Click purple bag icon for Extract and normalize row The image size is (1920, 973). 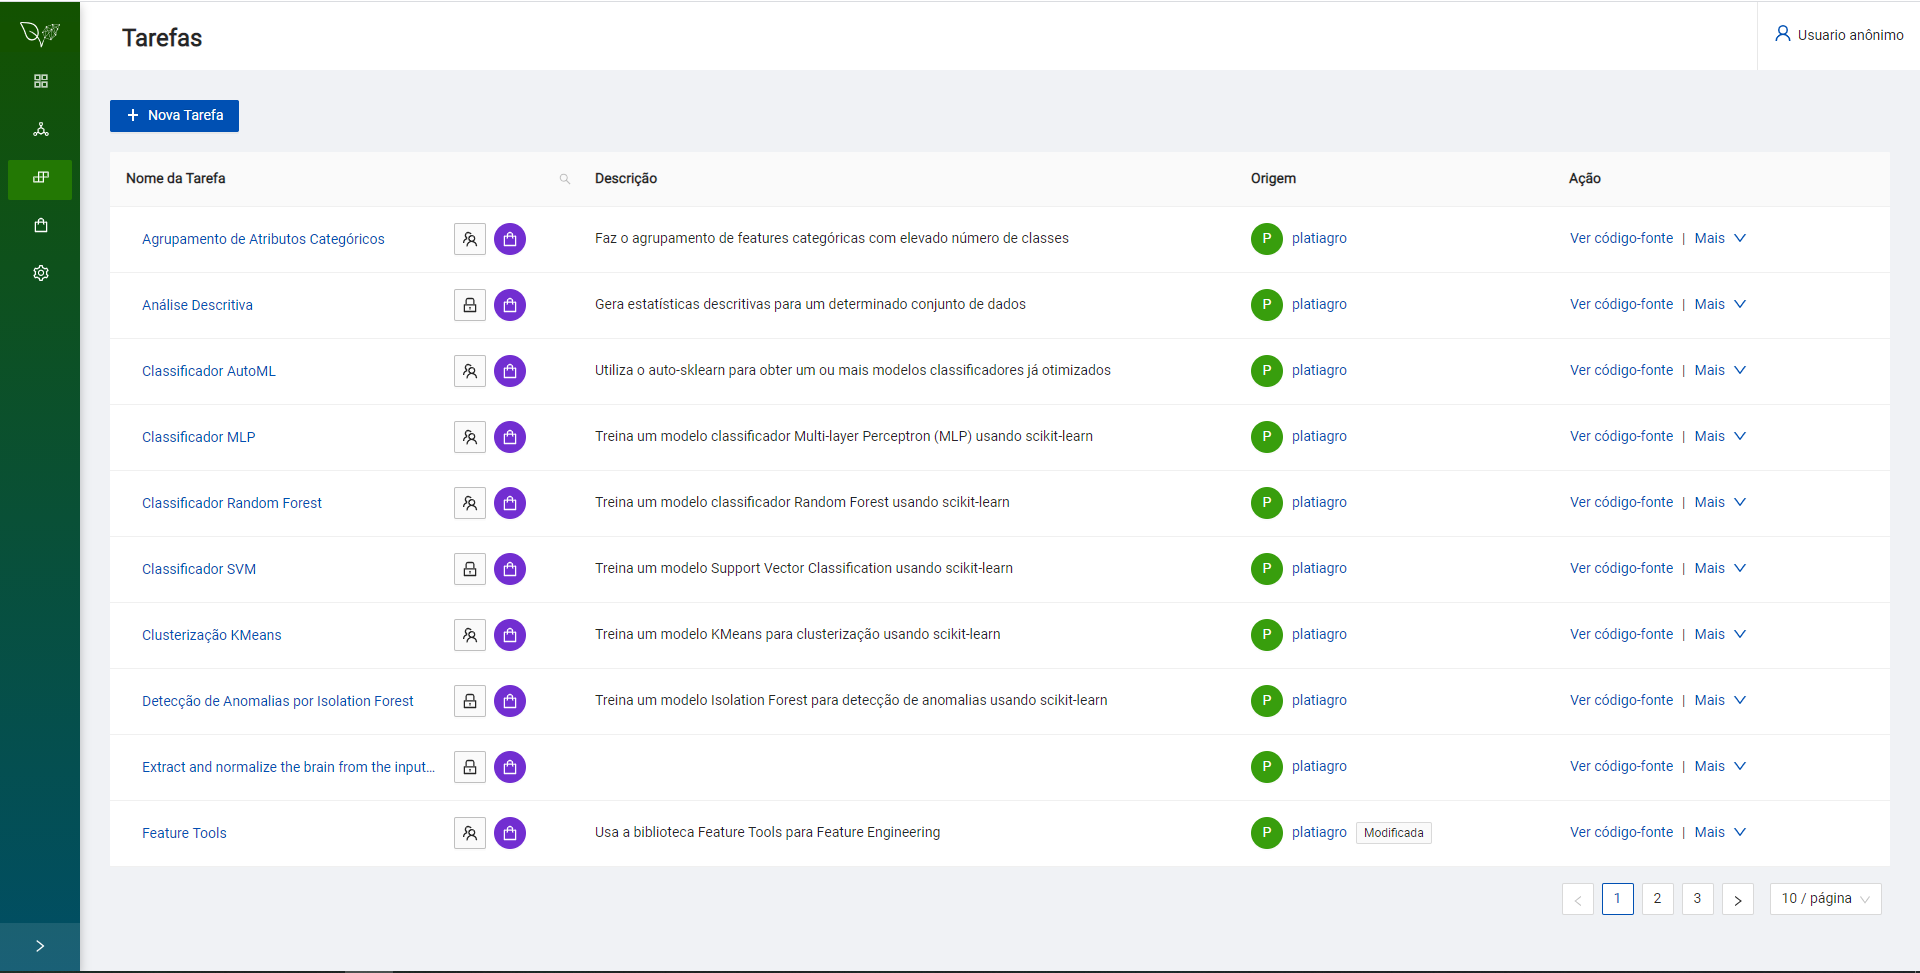tap(510, 767)
